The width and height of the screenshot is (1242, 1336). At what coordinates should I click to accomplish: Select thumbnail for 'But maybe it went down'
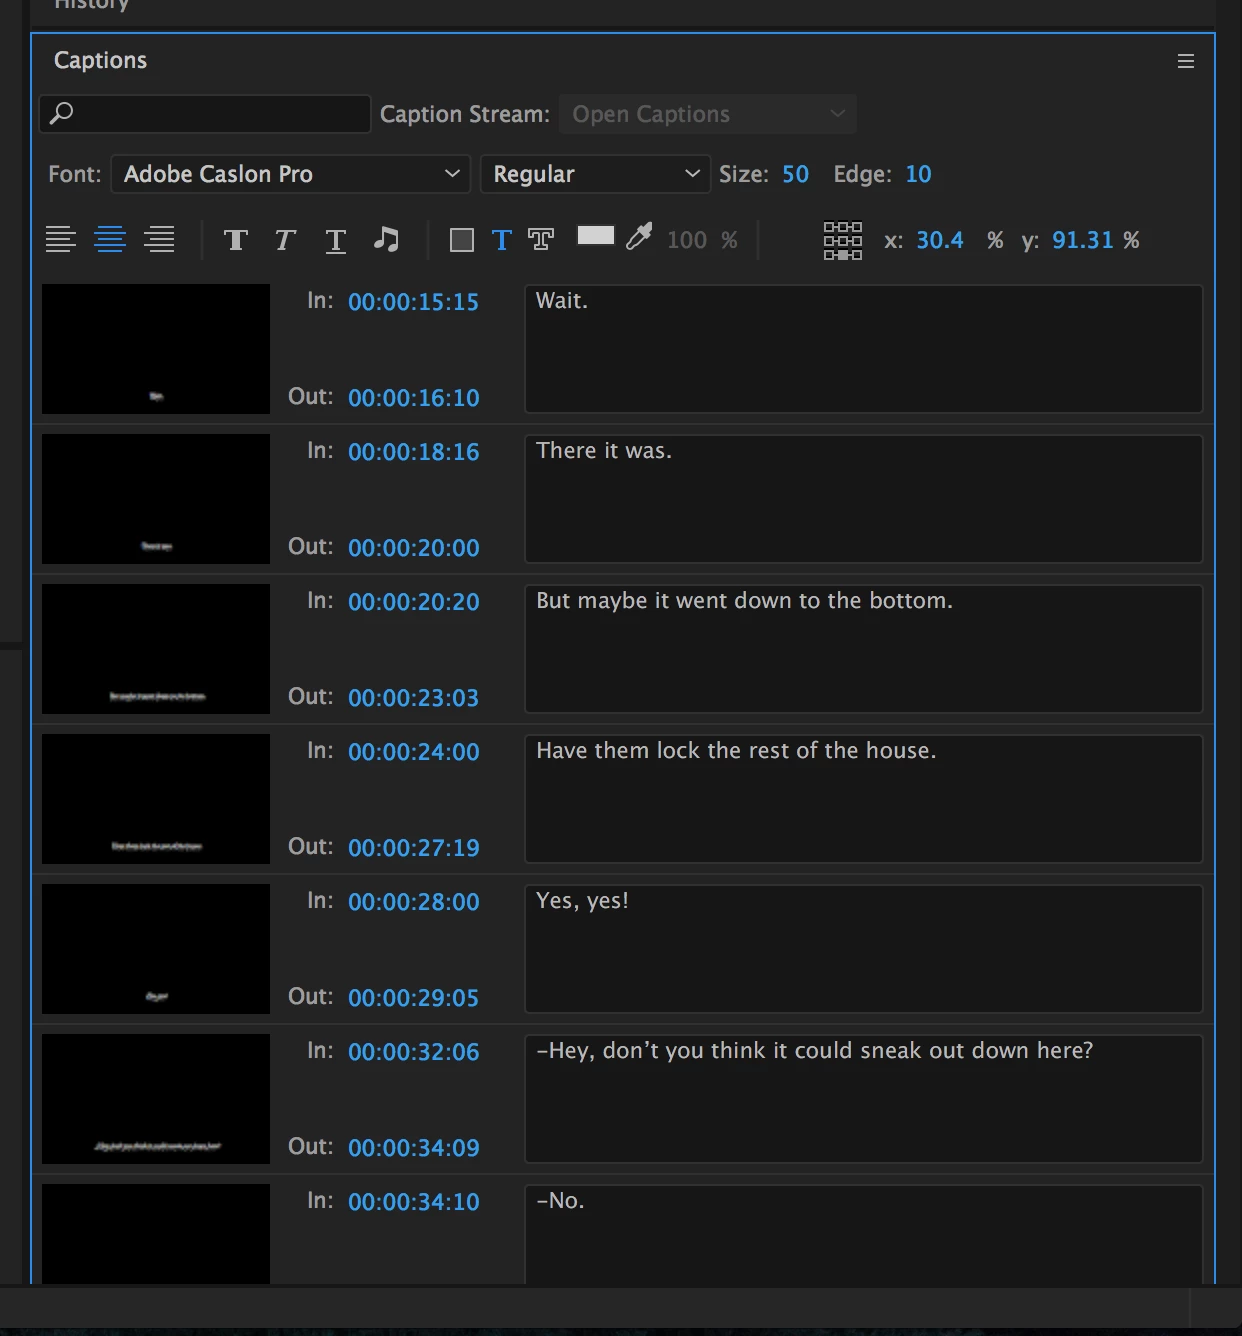tap(156, 649)
